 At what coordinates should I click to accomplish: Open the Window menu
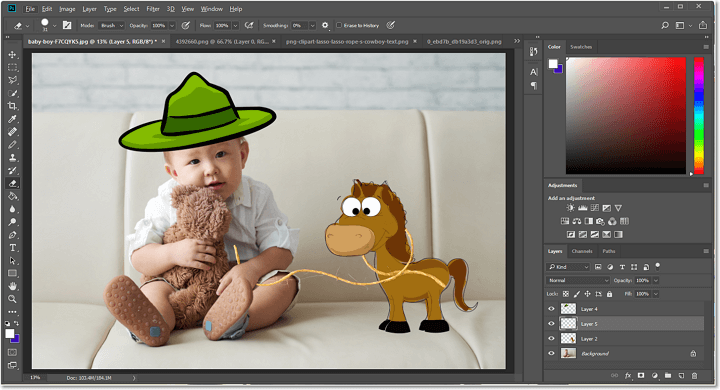212,9
